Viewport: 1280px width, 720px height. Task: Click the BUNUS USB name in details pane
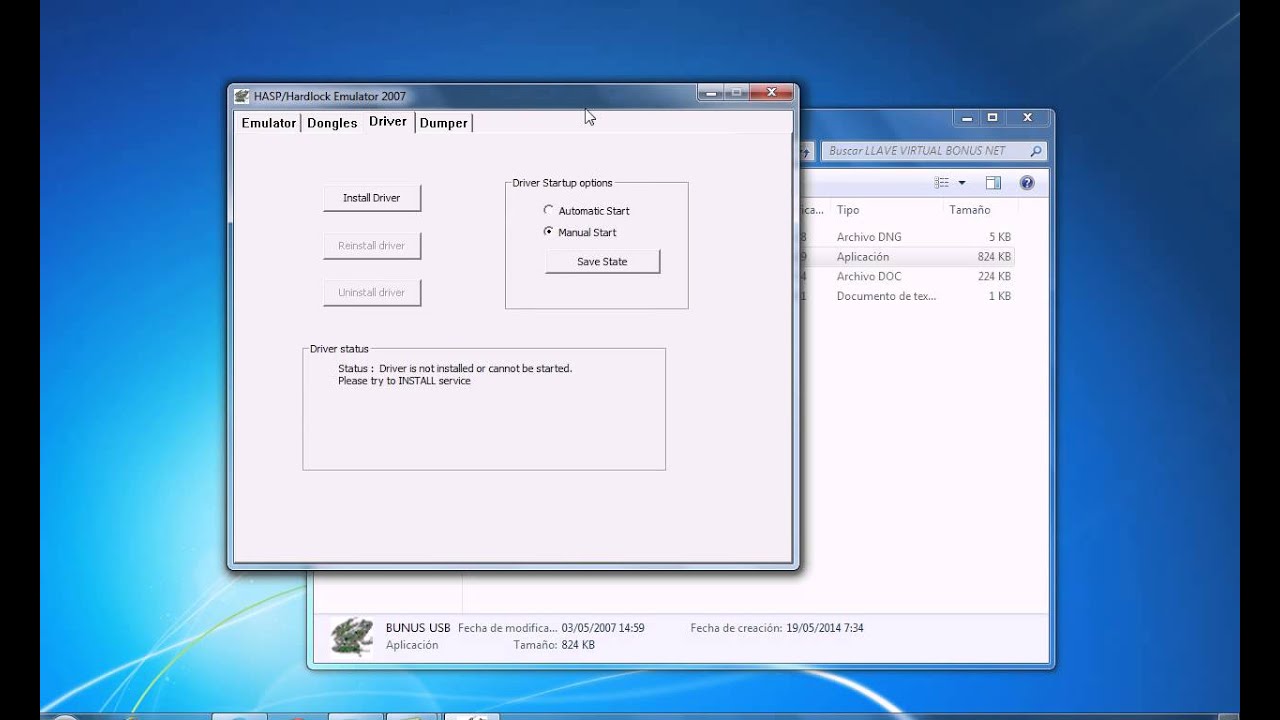click(418, 628)
